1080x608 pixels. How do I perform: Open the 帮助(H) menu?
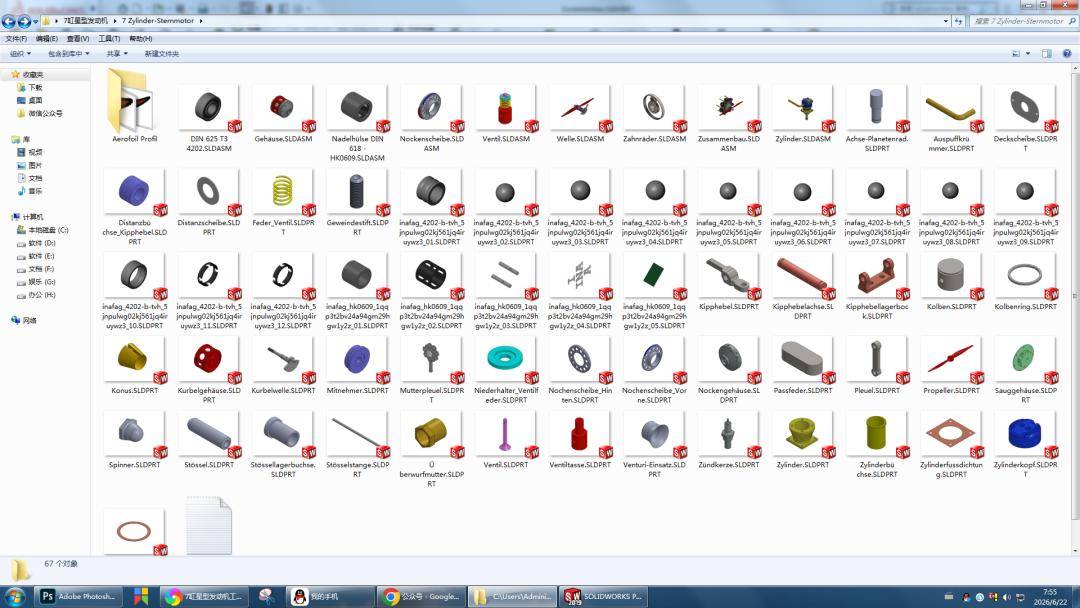pyautogui.click(x=141, y=39)
